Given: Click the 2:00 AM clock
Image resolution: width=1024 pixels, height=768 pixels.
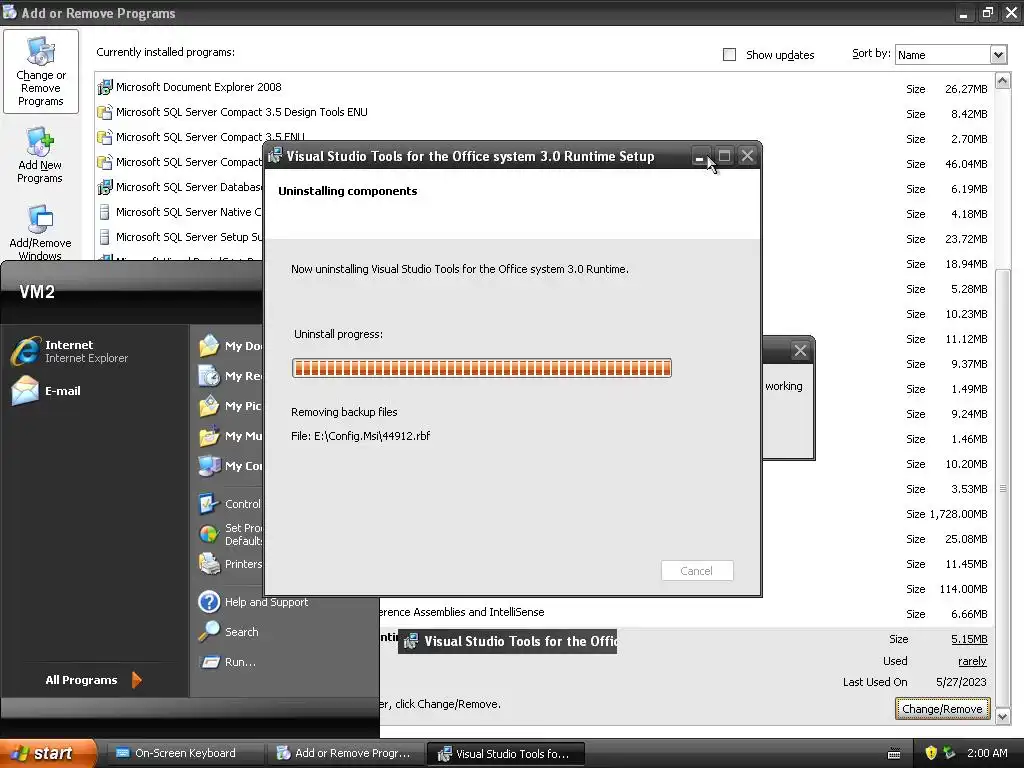Looking at the screenshot, I should click(987, 753).
